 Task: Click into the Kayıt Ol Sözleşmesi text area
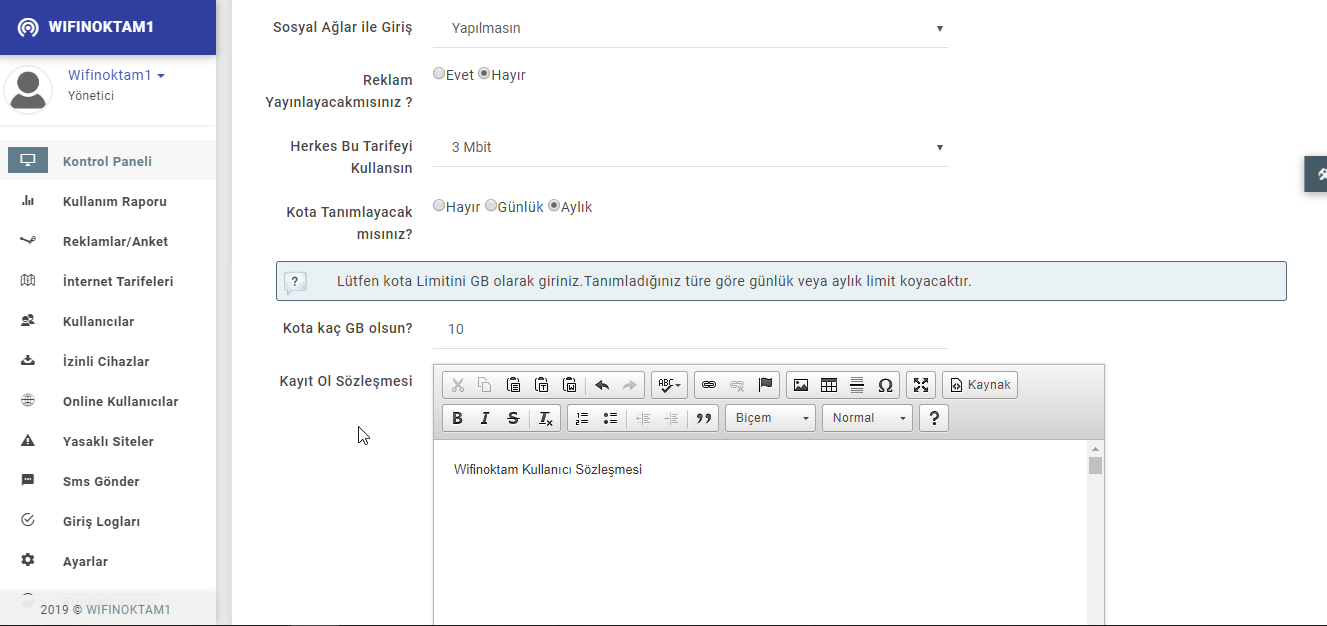pyautogui.click(x=760, y=533)
